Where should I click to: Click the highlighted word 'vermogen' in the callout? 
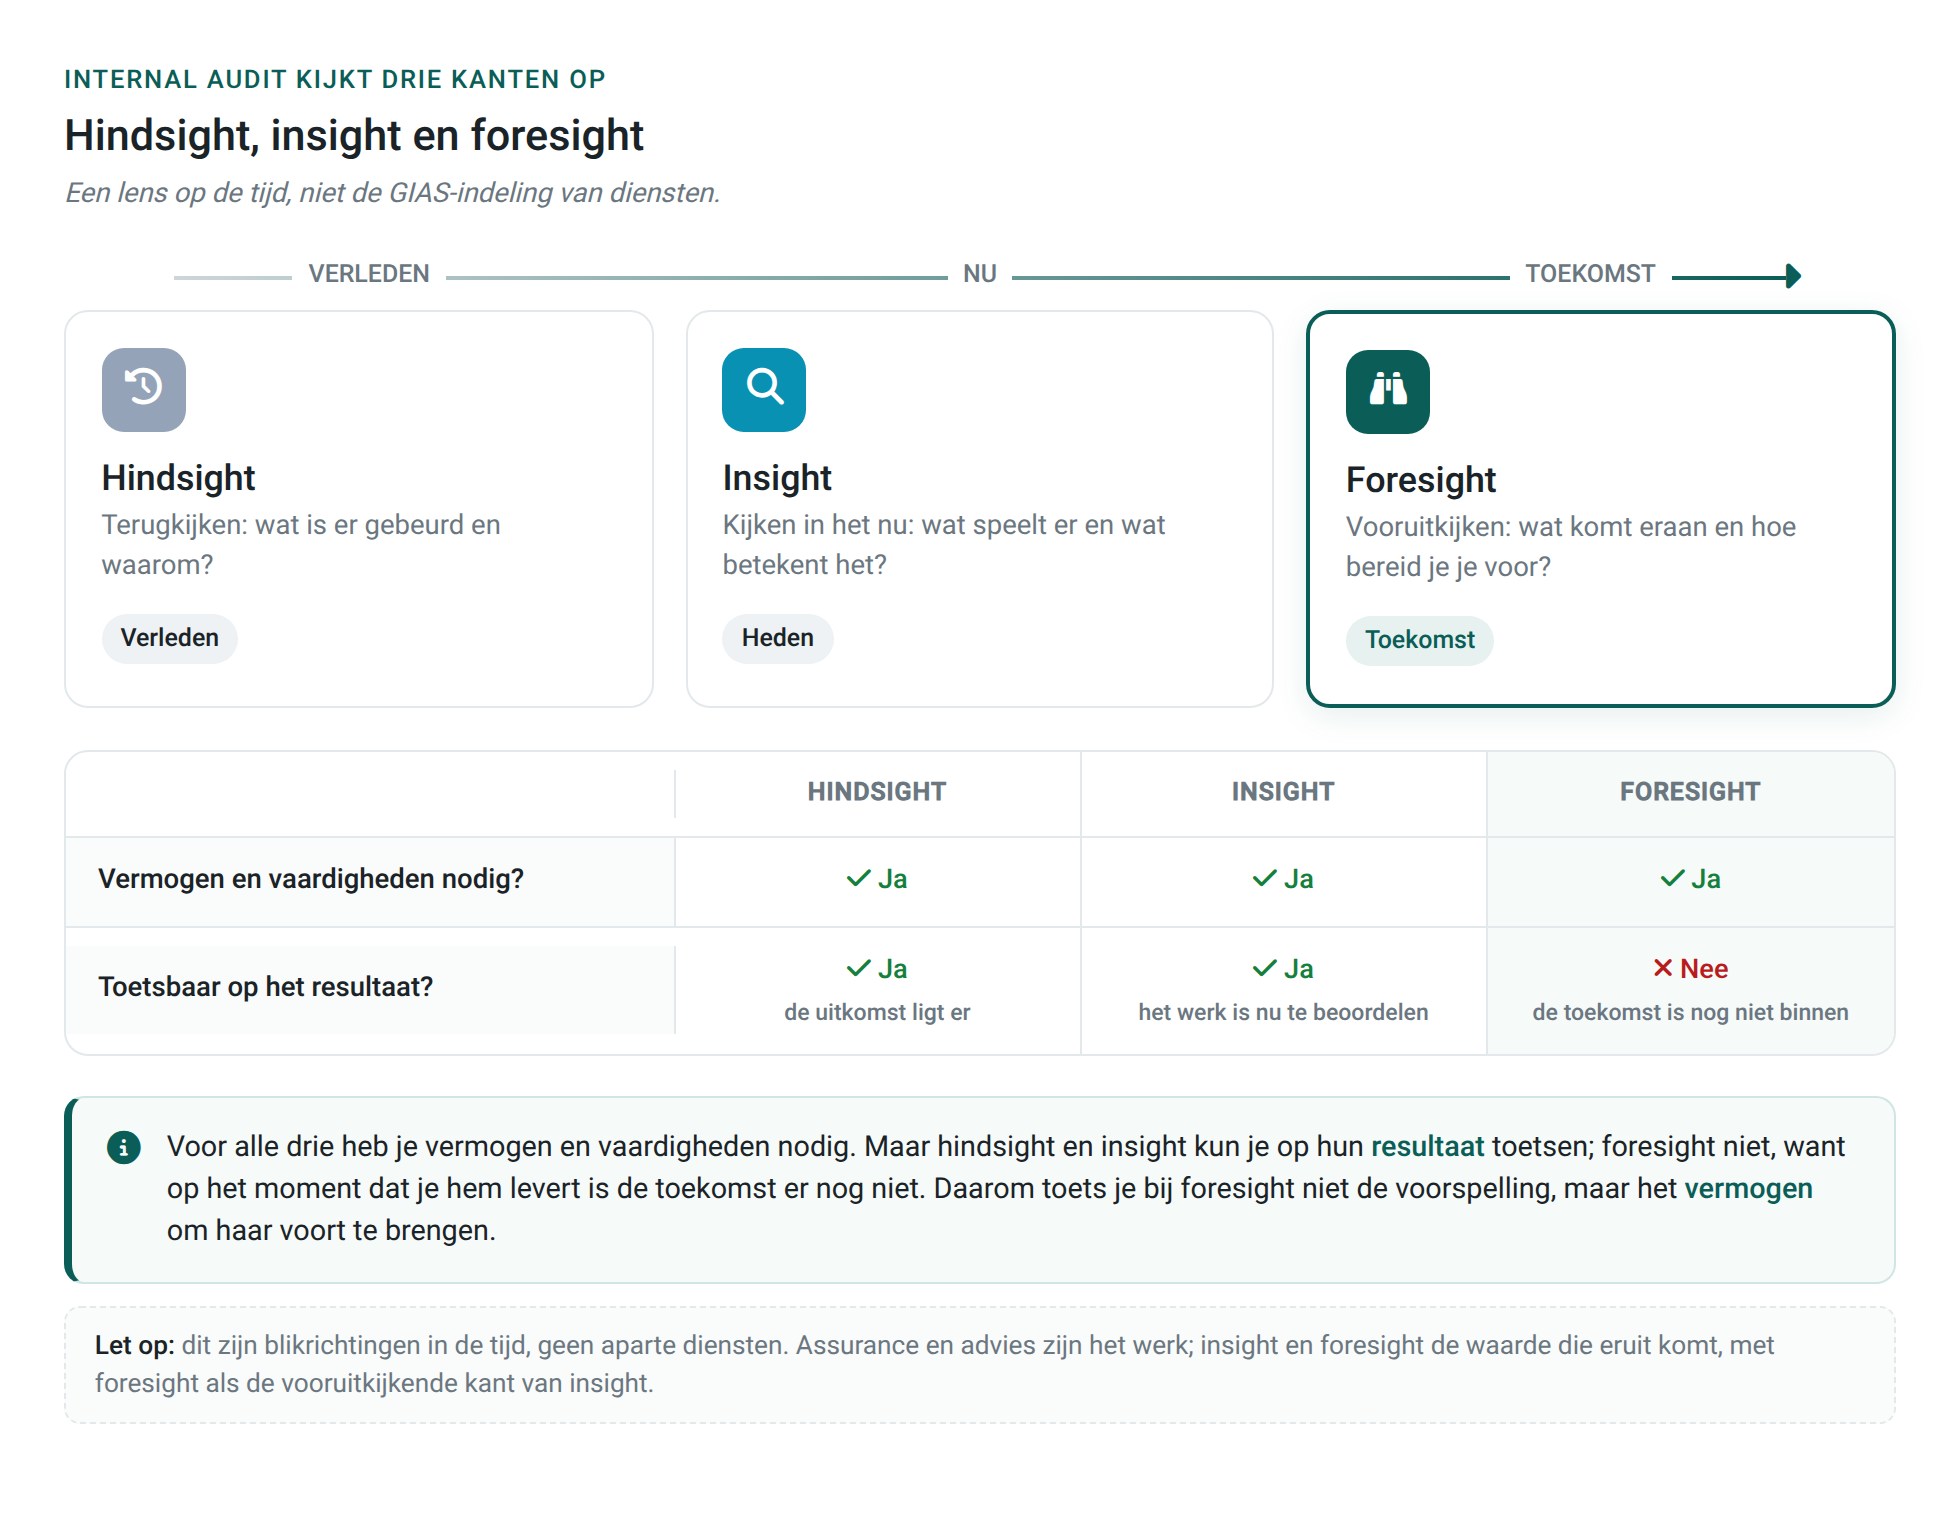click(1748, 1188)
